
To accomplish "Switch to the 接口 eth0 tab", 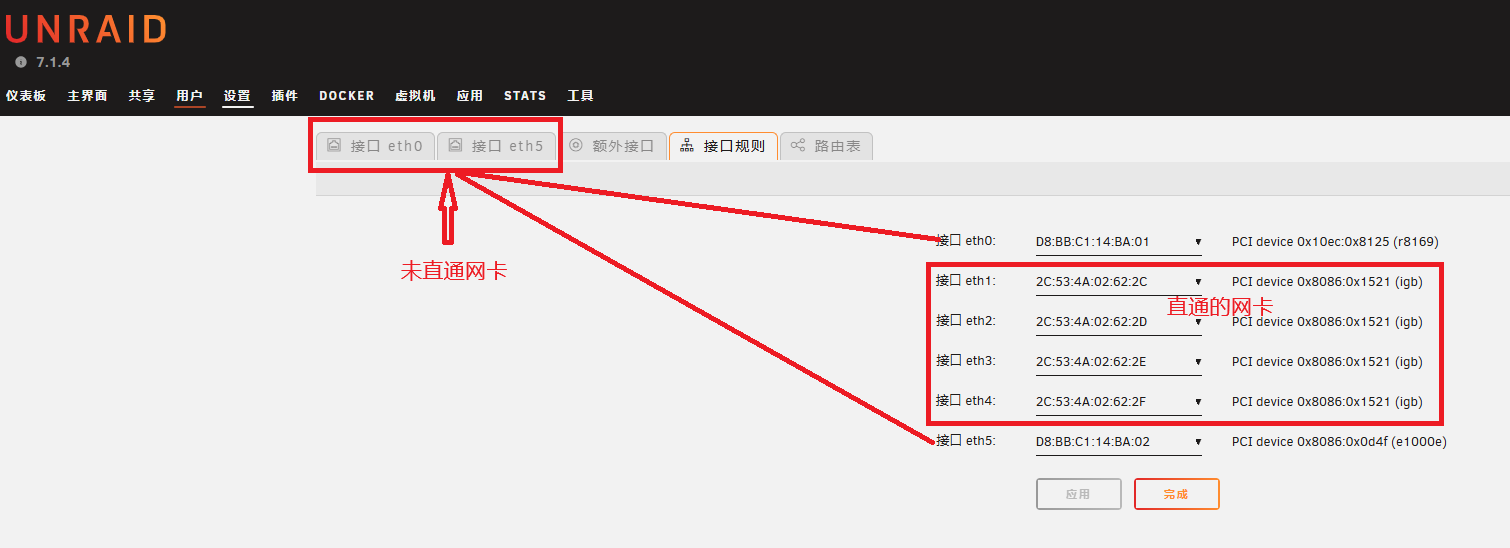I will (x=376, y=146).
